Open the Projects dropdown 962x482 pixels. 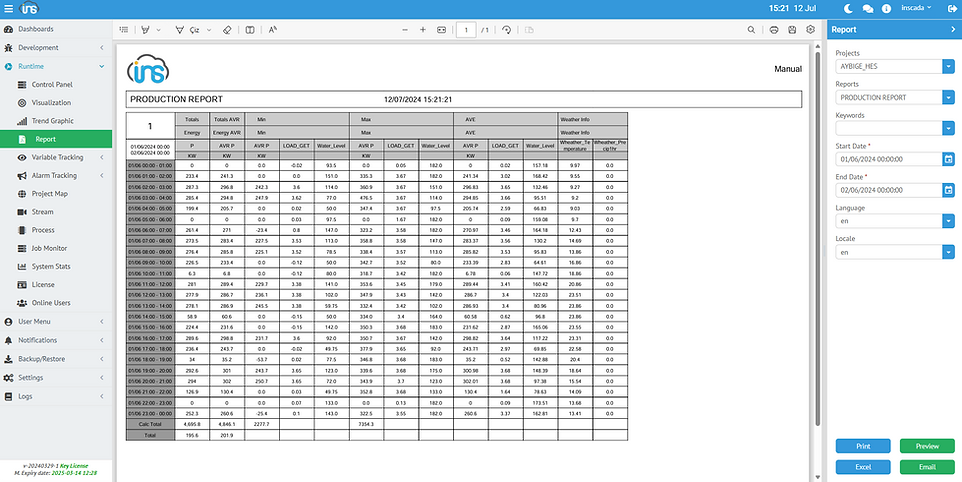pos(948,66)
